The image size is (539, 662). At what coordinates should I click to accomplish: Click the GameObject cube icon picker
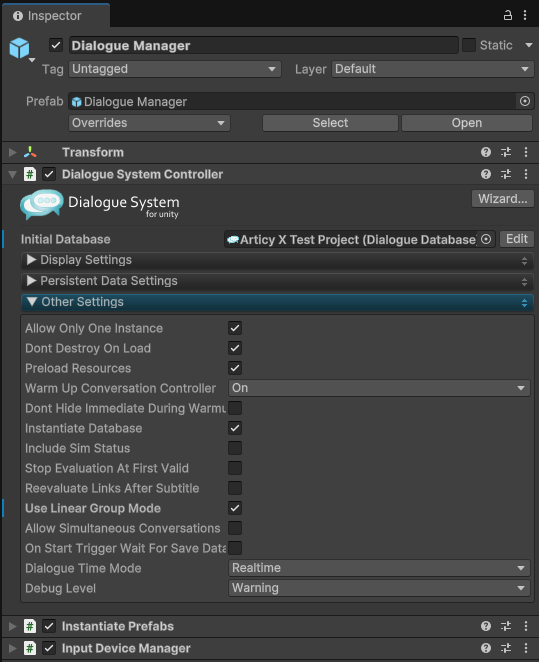(20, 49)
